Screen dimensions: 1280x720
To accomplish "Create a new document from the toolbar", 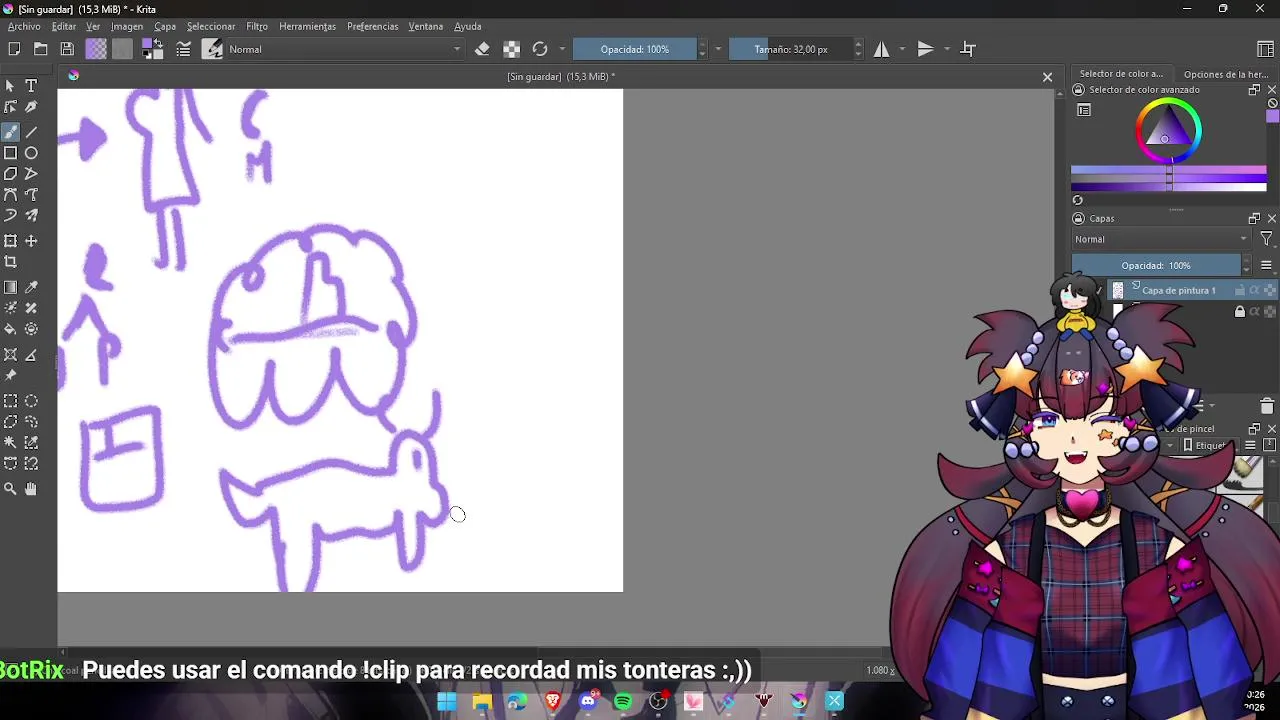I will pos(14,49).
